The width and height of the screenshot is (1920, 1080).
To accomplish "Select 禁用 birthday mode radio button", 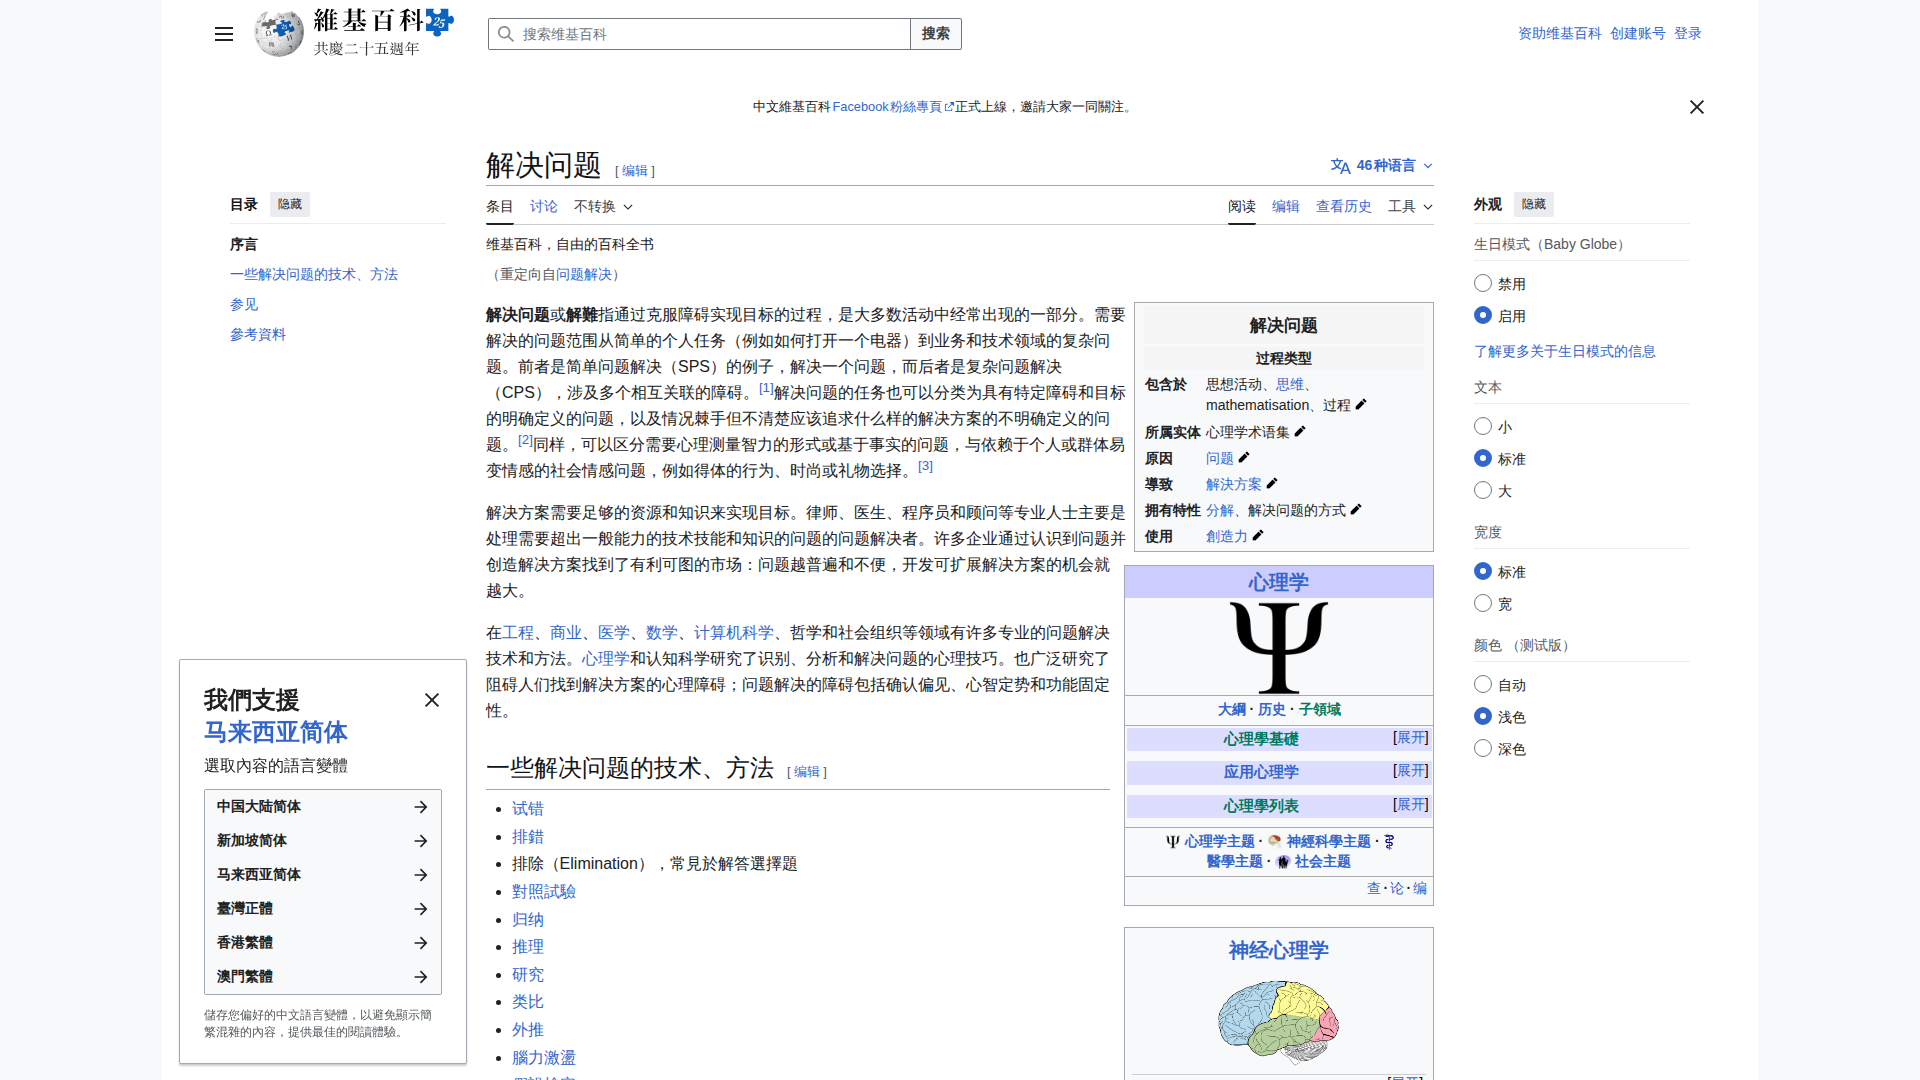I will (1483, 284).
